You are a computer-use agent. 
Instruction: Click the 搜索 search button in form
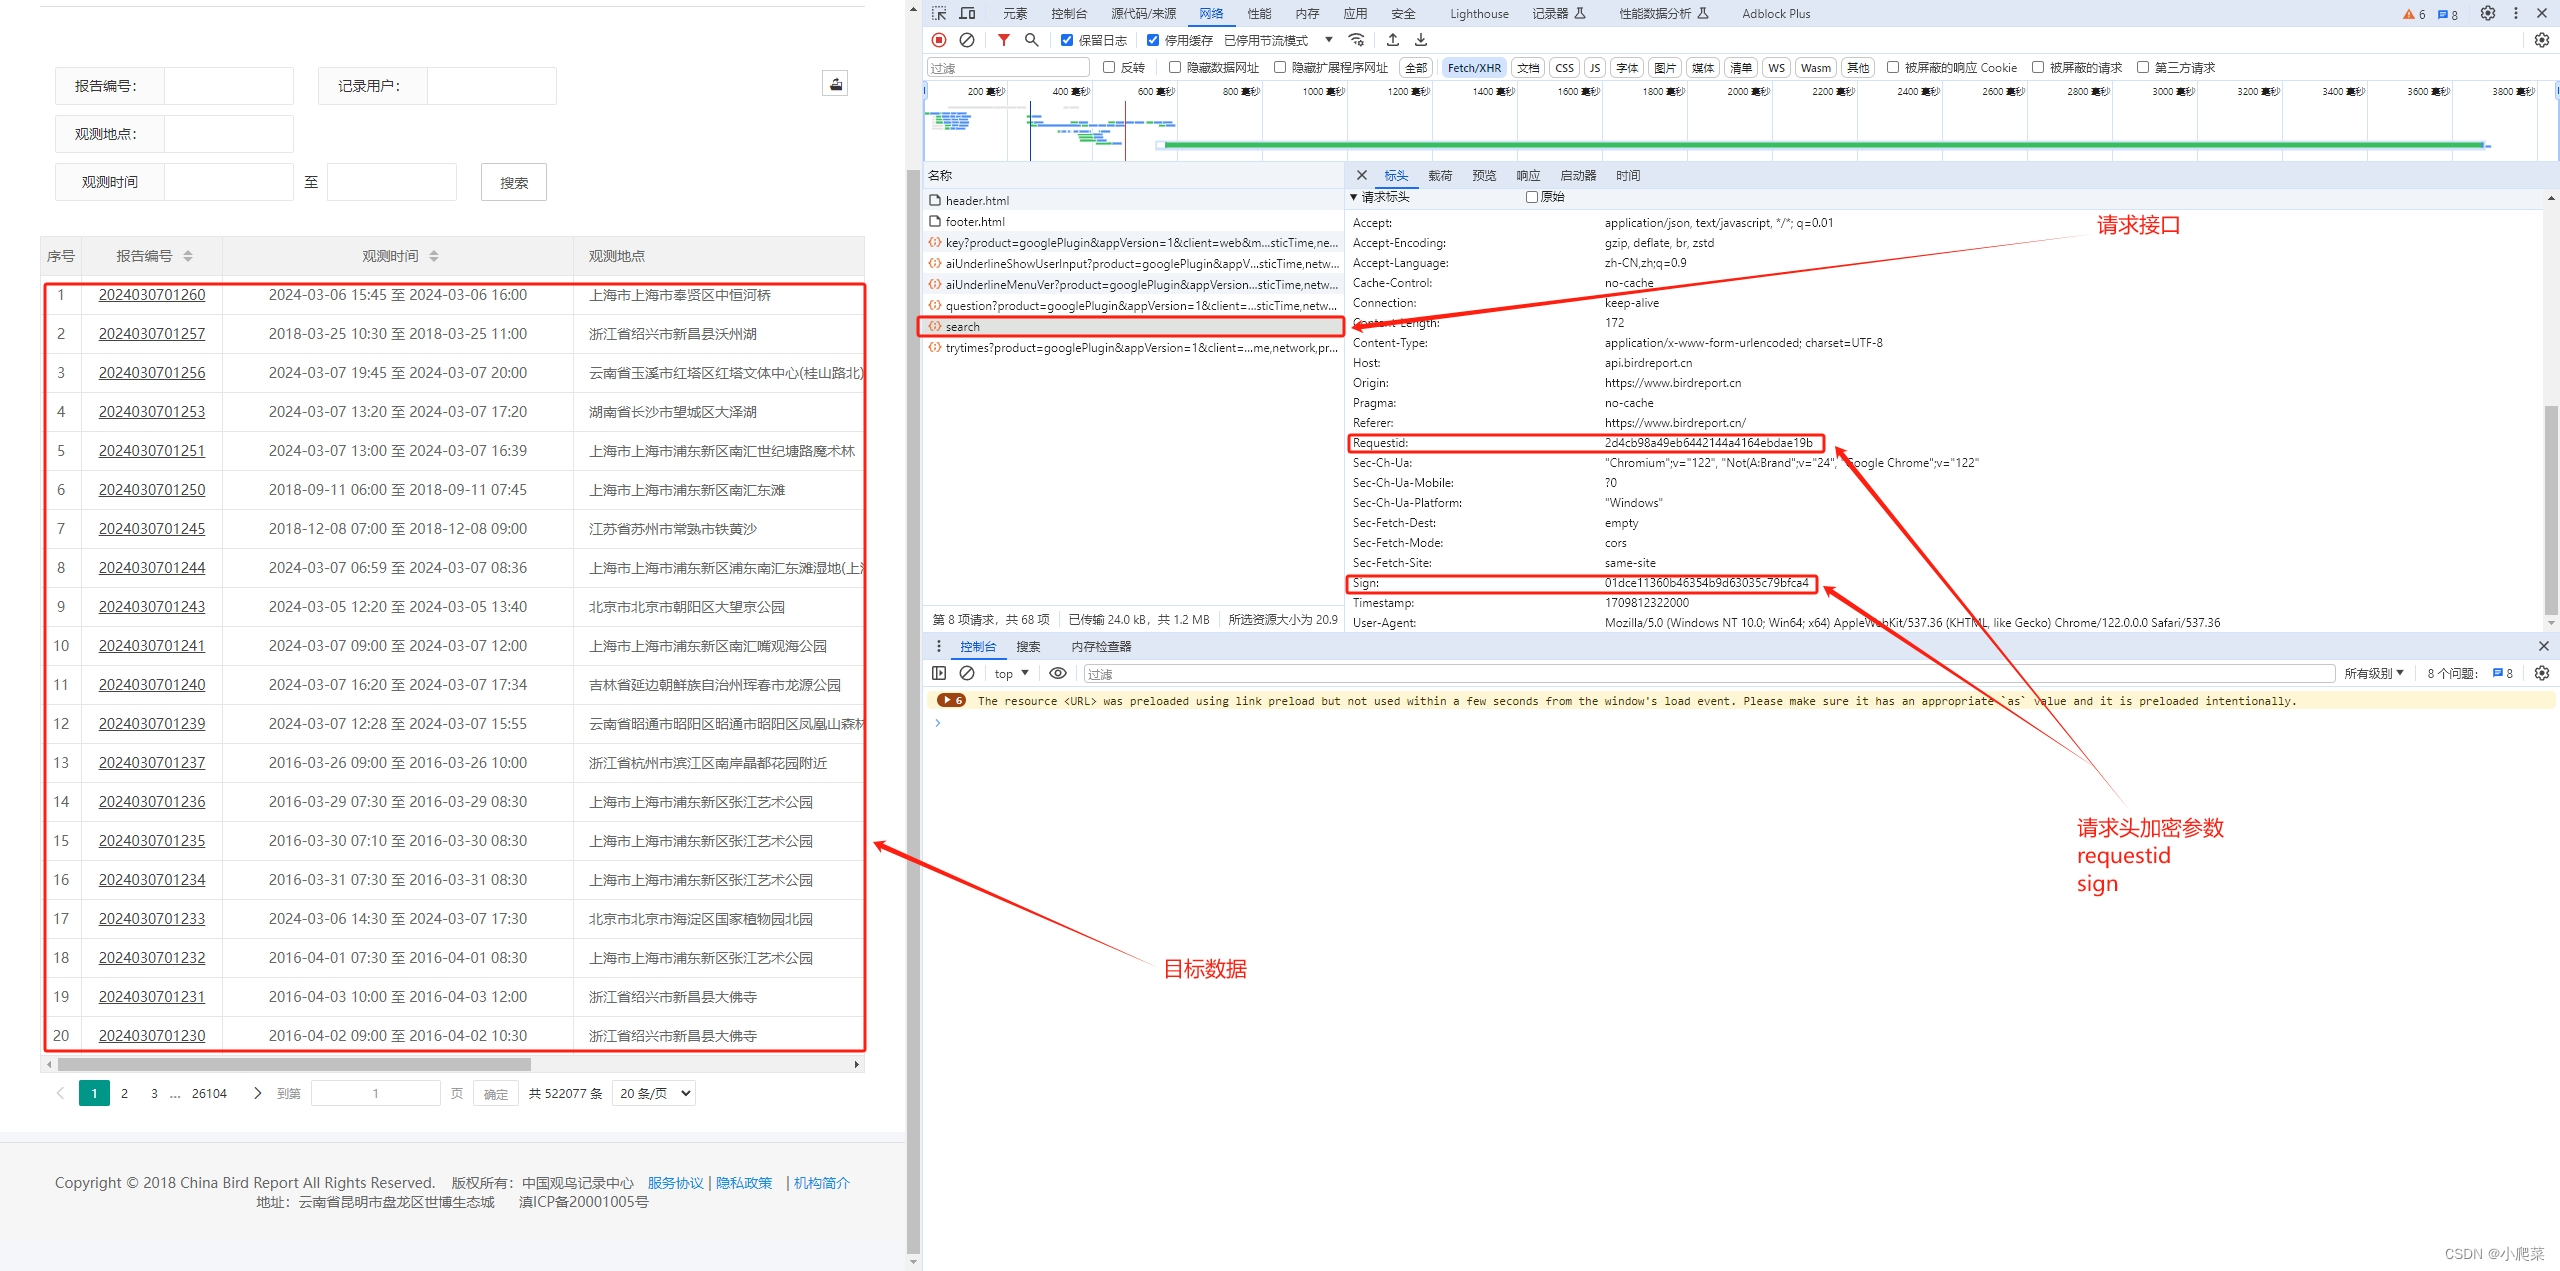514,182
